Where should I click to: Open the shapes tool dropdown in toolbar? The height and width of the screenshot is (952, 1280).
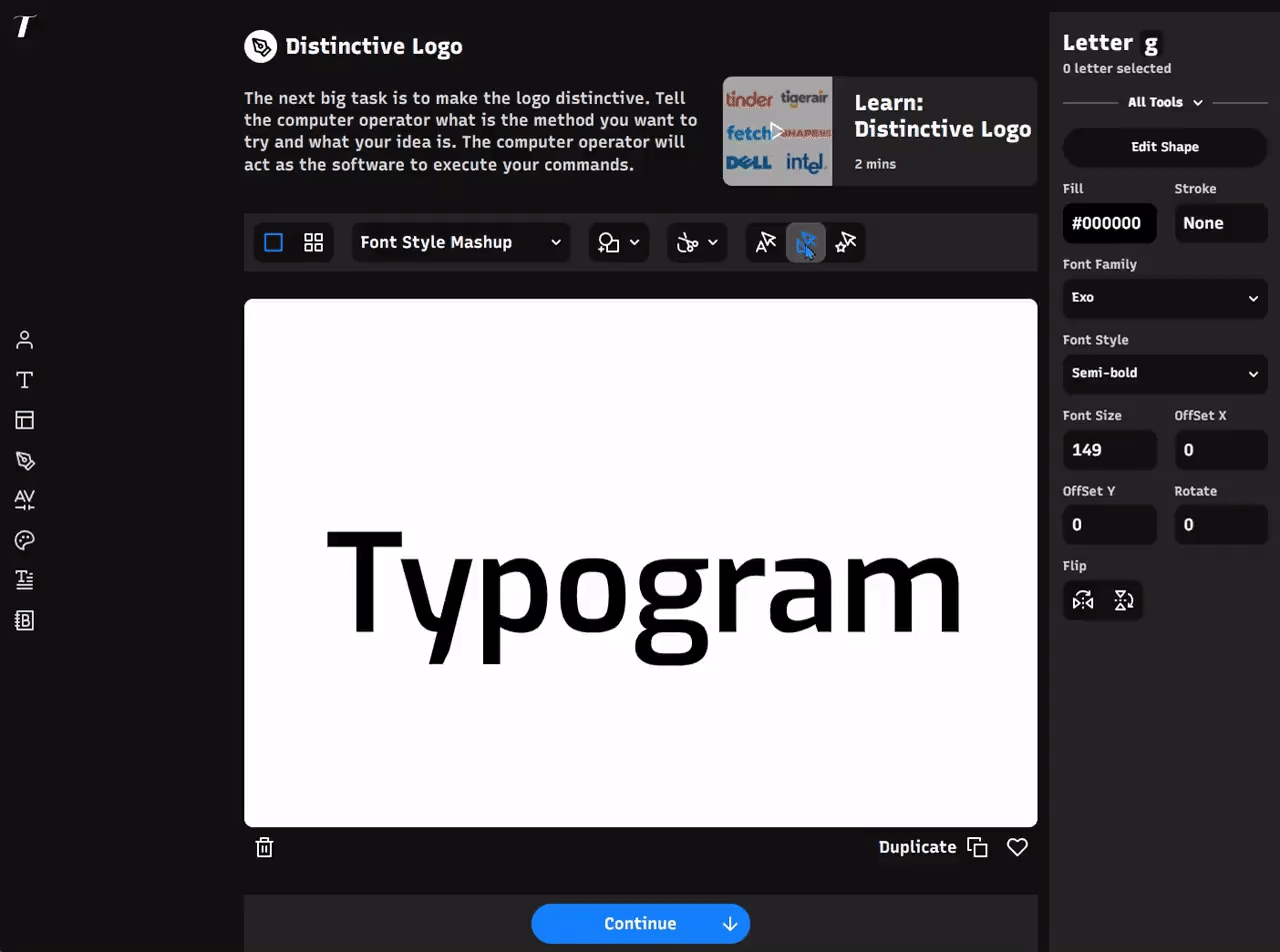click(619, 242)
